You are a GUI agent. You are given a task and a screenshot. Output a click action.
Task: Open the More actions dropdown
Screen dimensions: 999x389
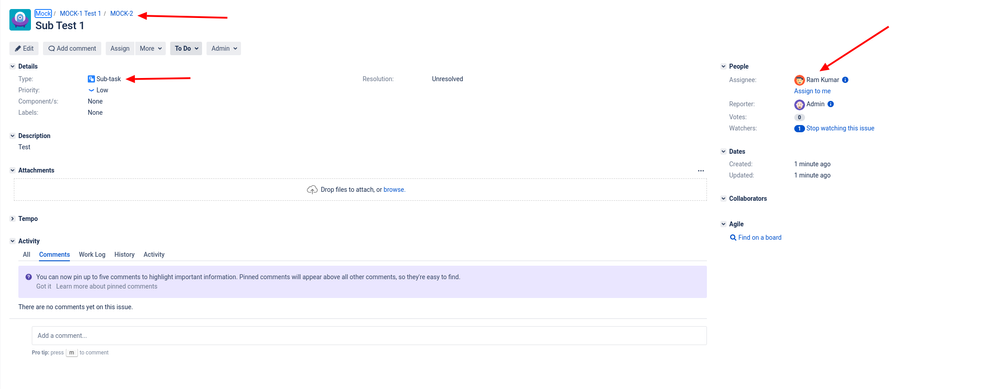[150, 48]
